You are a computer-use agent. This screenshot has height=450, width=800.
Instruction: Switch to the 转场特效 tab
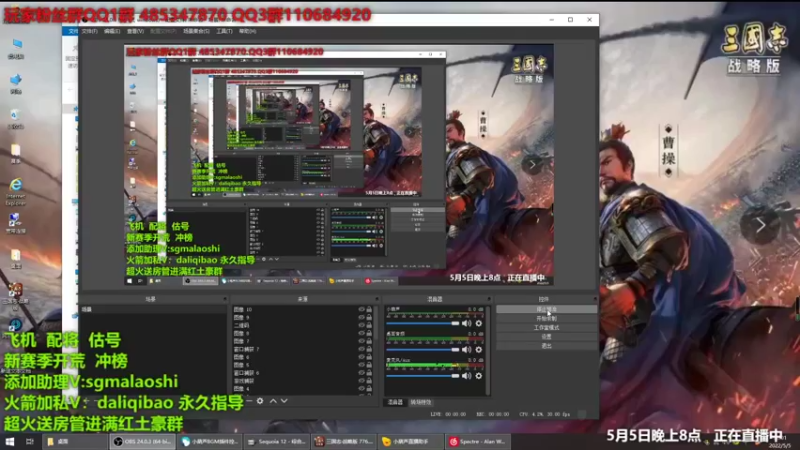(x=420, y=402)
